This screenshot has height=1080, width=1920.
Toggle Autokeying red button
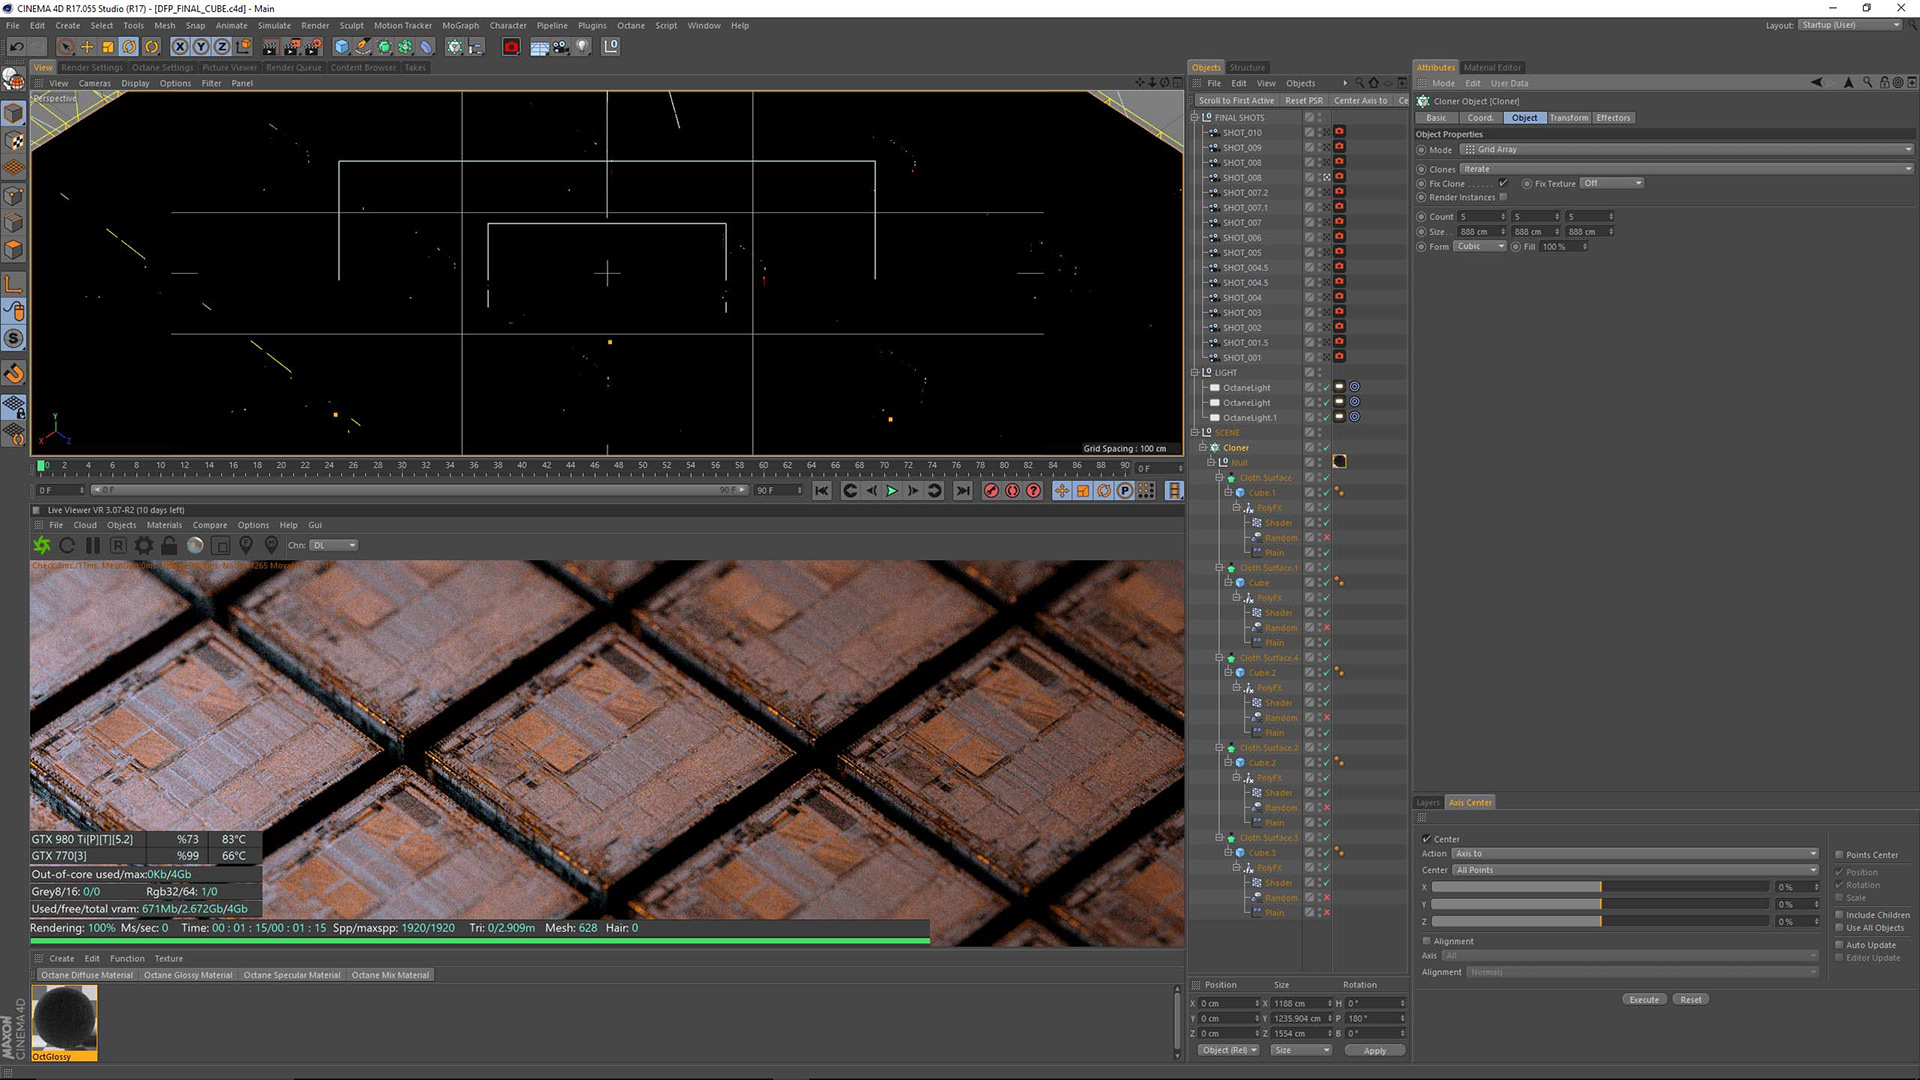coord(1012,490)
